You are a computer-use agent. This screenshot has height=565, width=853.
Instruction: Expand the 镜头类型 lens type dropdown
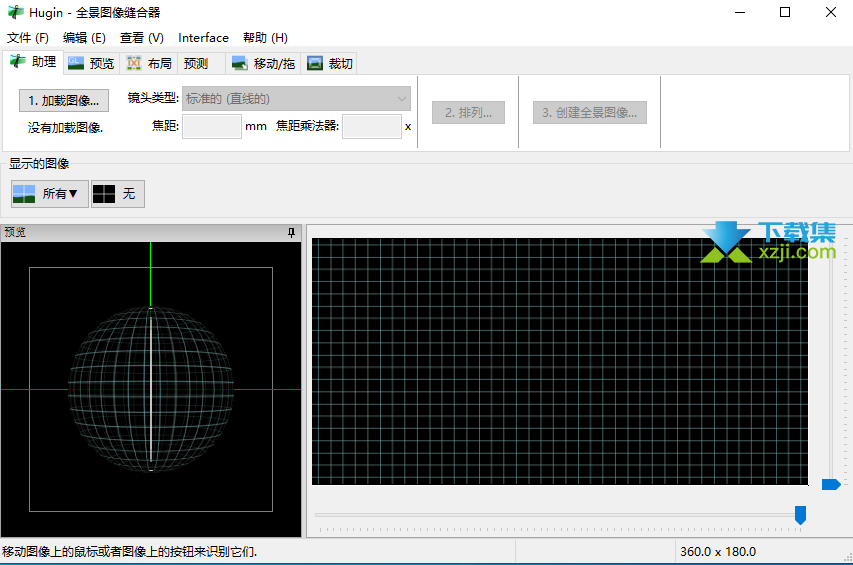tap(296, 99)
